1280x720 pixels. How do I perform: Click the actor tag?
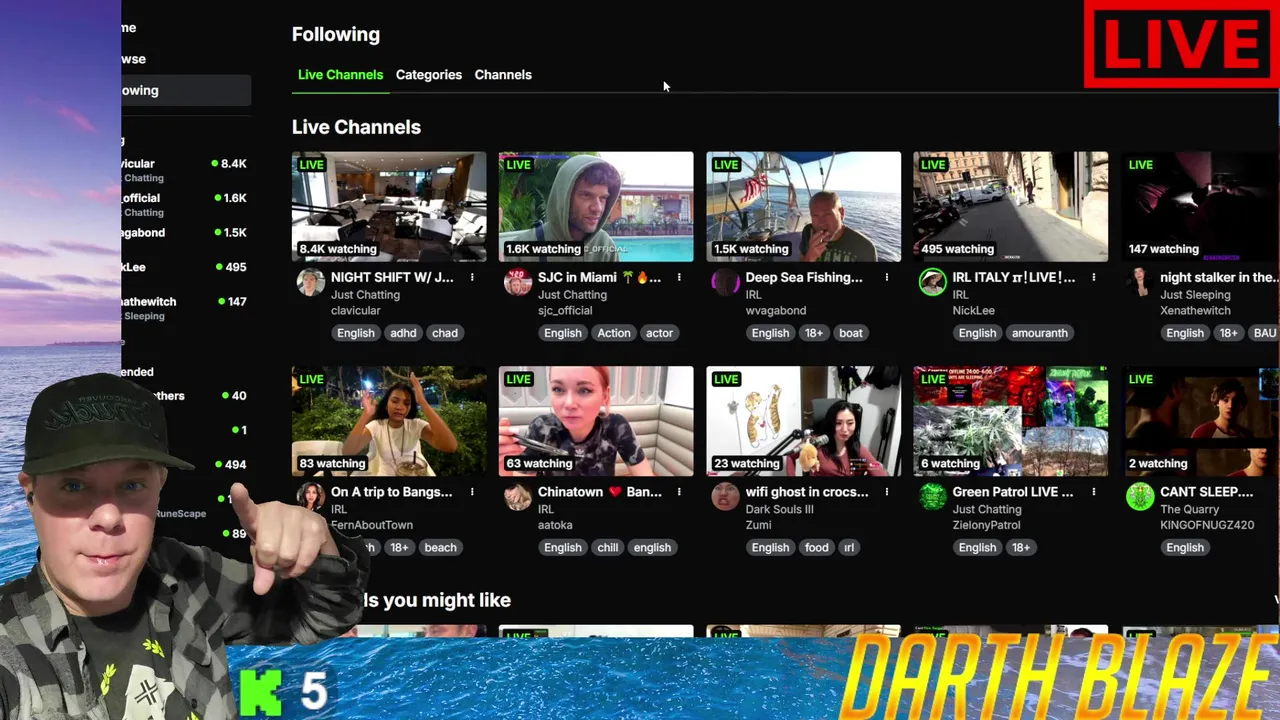(x=659, y=333)
